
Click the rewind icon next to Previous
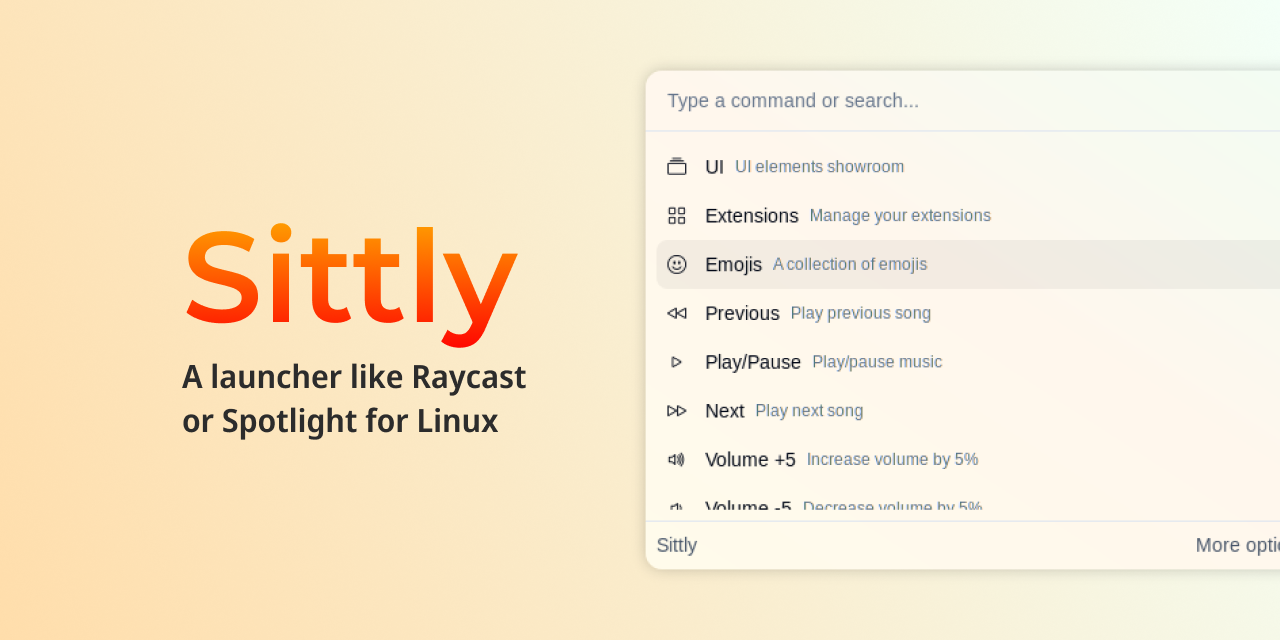pyautogui.click(x=677, y=313)
